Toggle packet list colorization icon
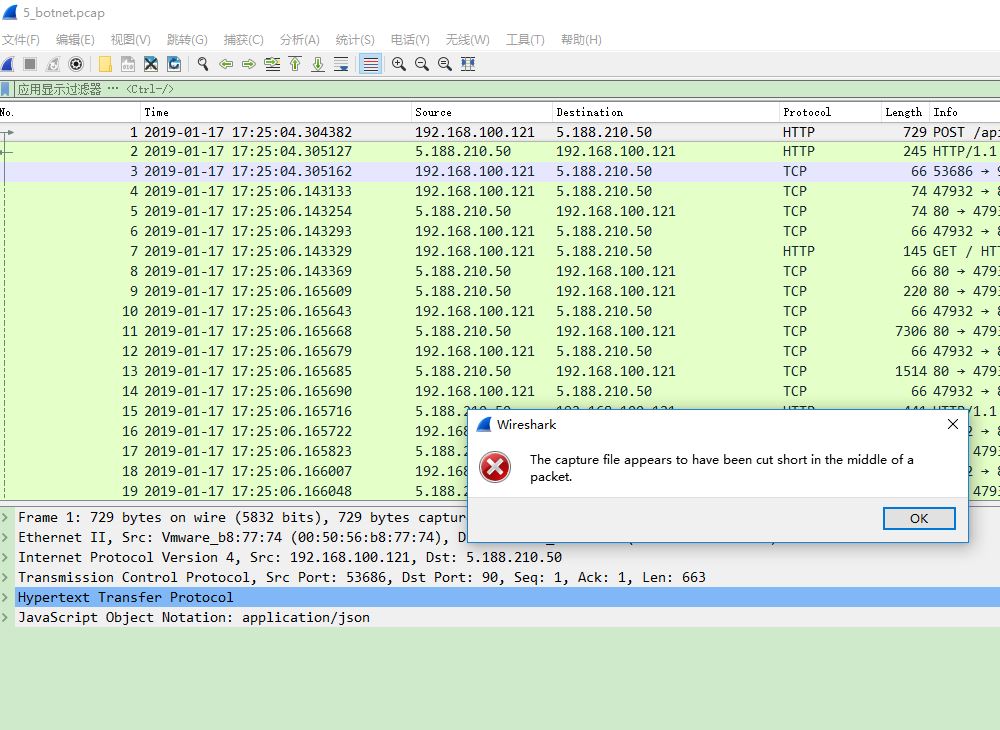1000x730 pixels. (371, 64)
